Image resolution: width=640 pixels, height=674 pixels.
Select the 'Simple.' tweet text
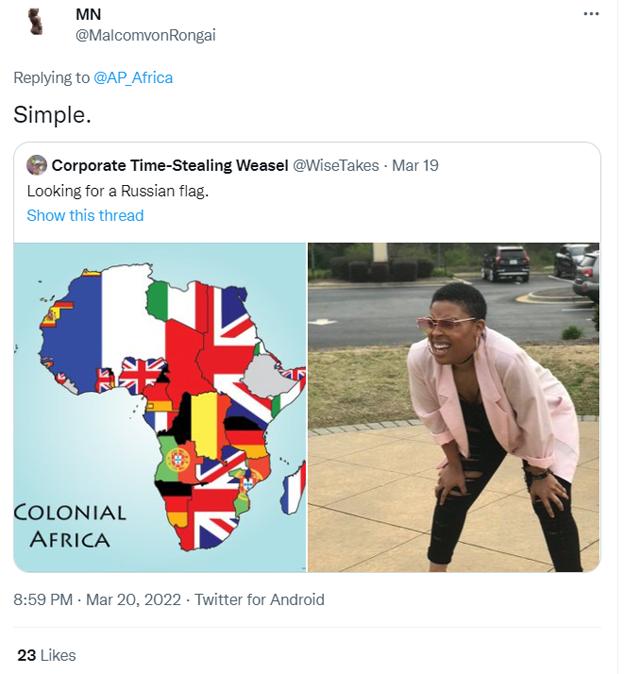(52, 114)
